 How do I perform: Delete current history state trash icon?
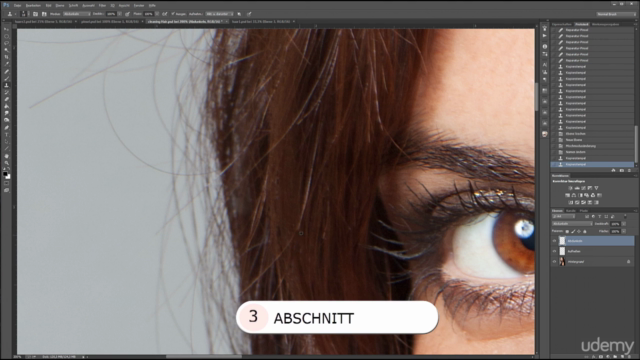[x=629, y=170]
